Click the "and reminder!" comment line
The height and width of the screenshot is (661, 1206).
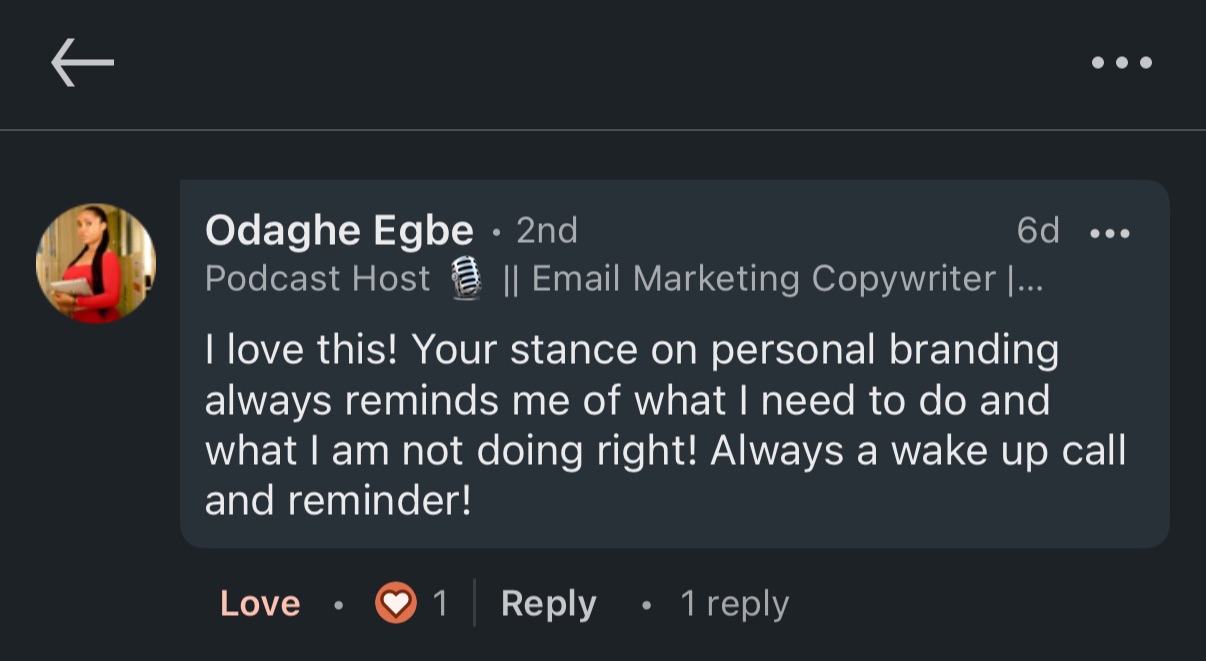pos(337,501)
